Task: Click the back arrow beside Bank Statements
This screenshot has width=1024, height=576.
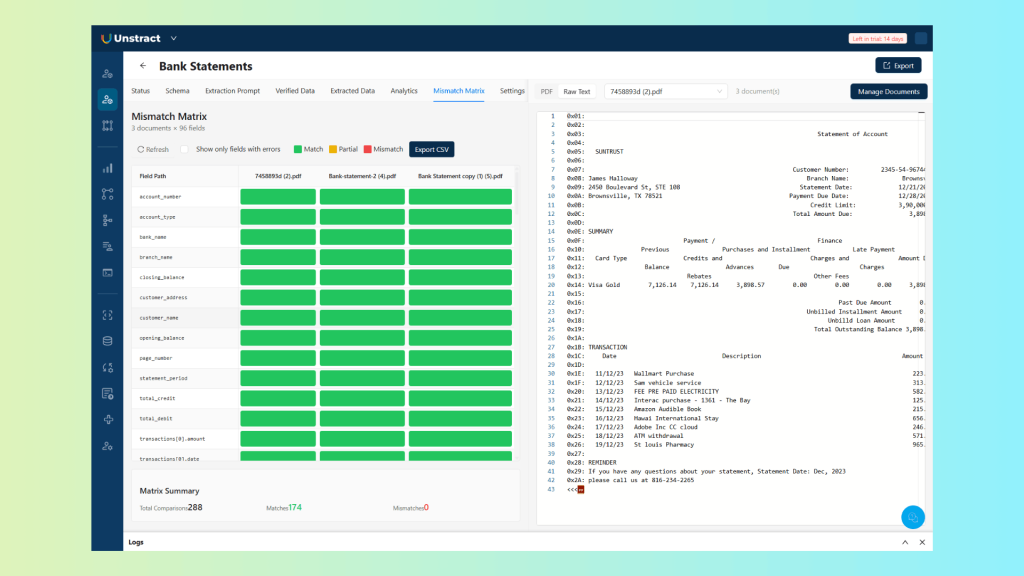Action: tap(142, 66)
